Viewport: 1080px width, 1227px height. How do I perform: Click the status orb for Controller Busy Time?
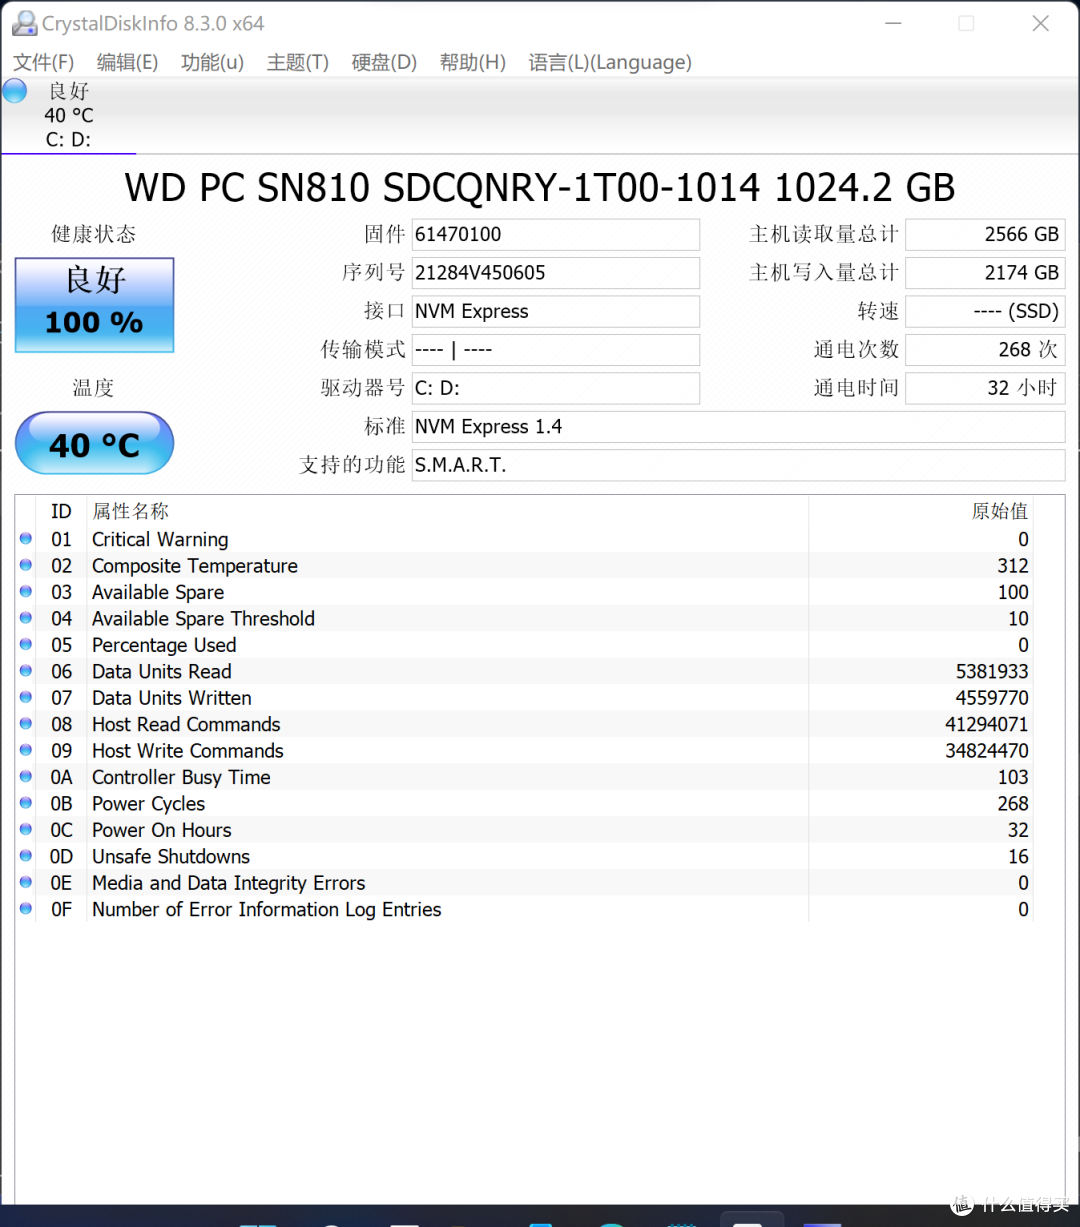[x=26, y=777]
